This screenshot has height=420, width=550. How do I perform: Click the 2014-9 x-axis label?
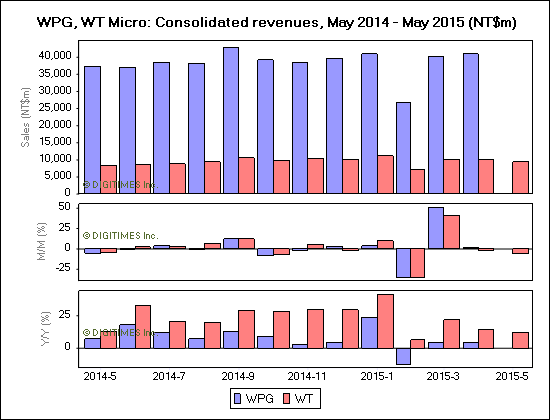tap(238, 376)
